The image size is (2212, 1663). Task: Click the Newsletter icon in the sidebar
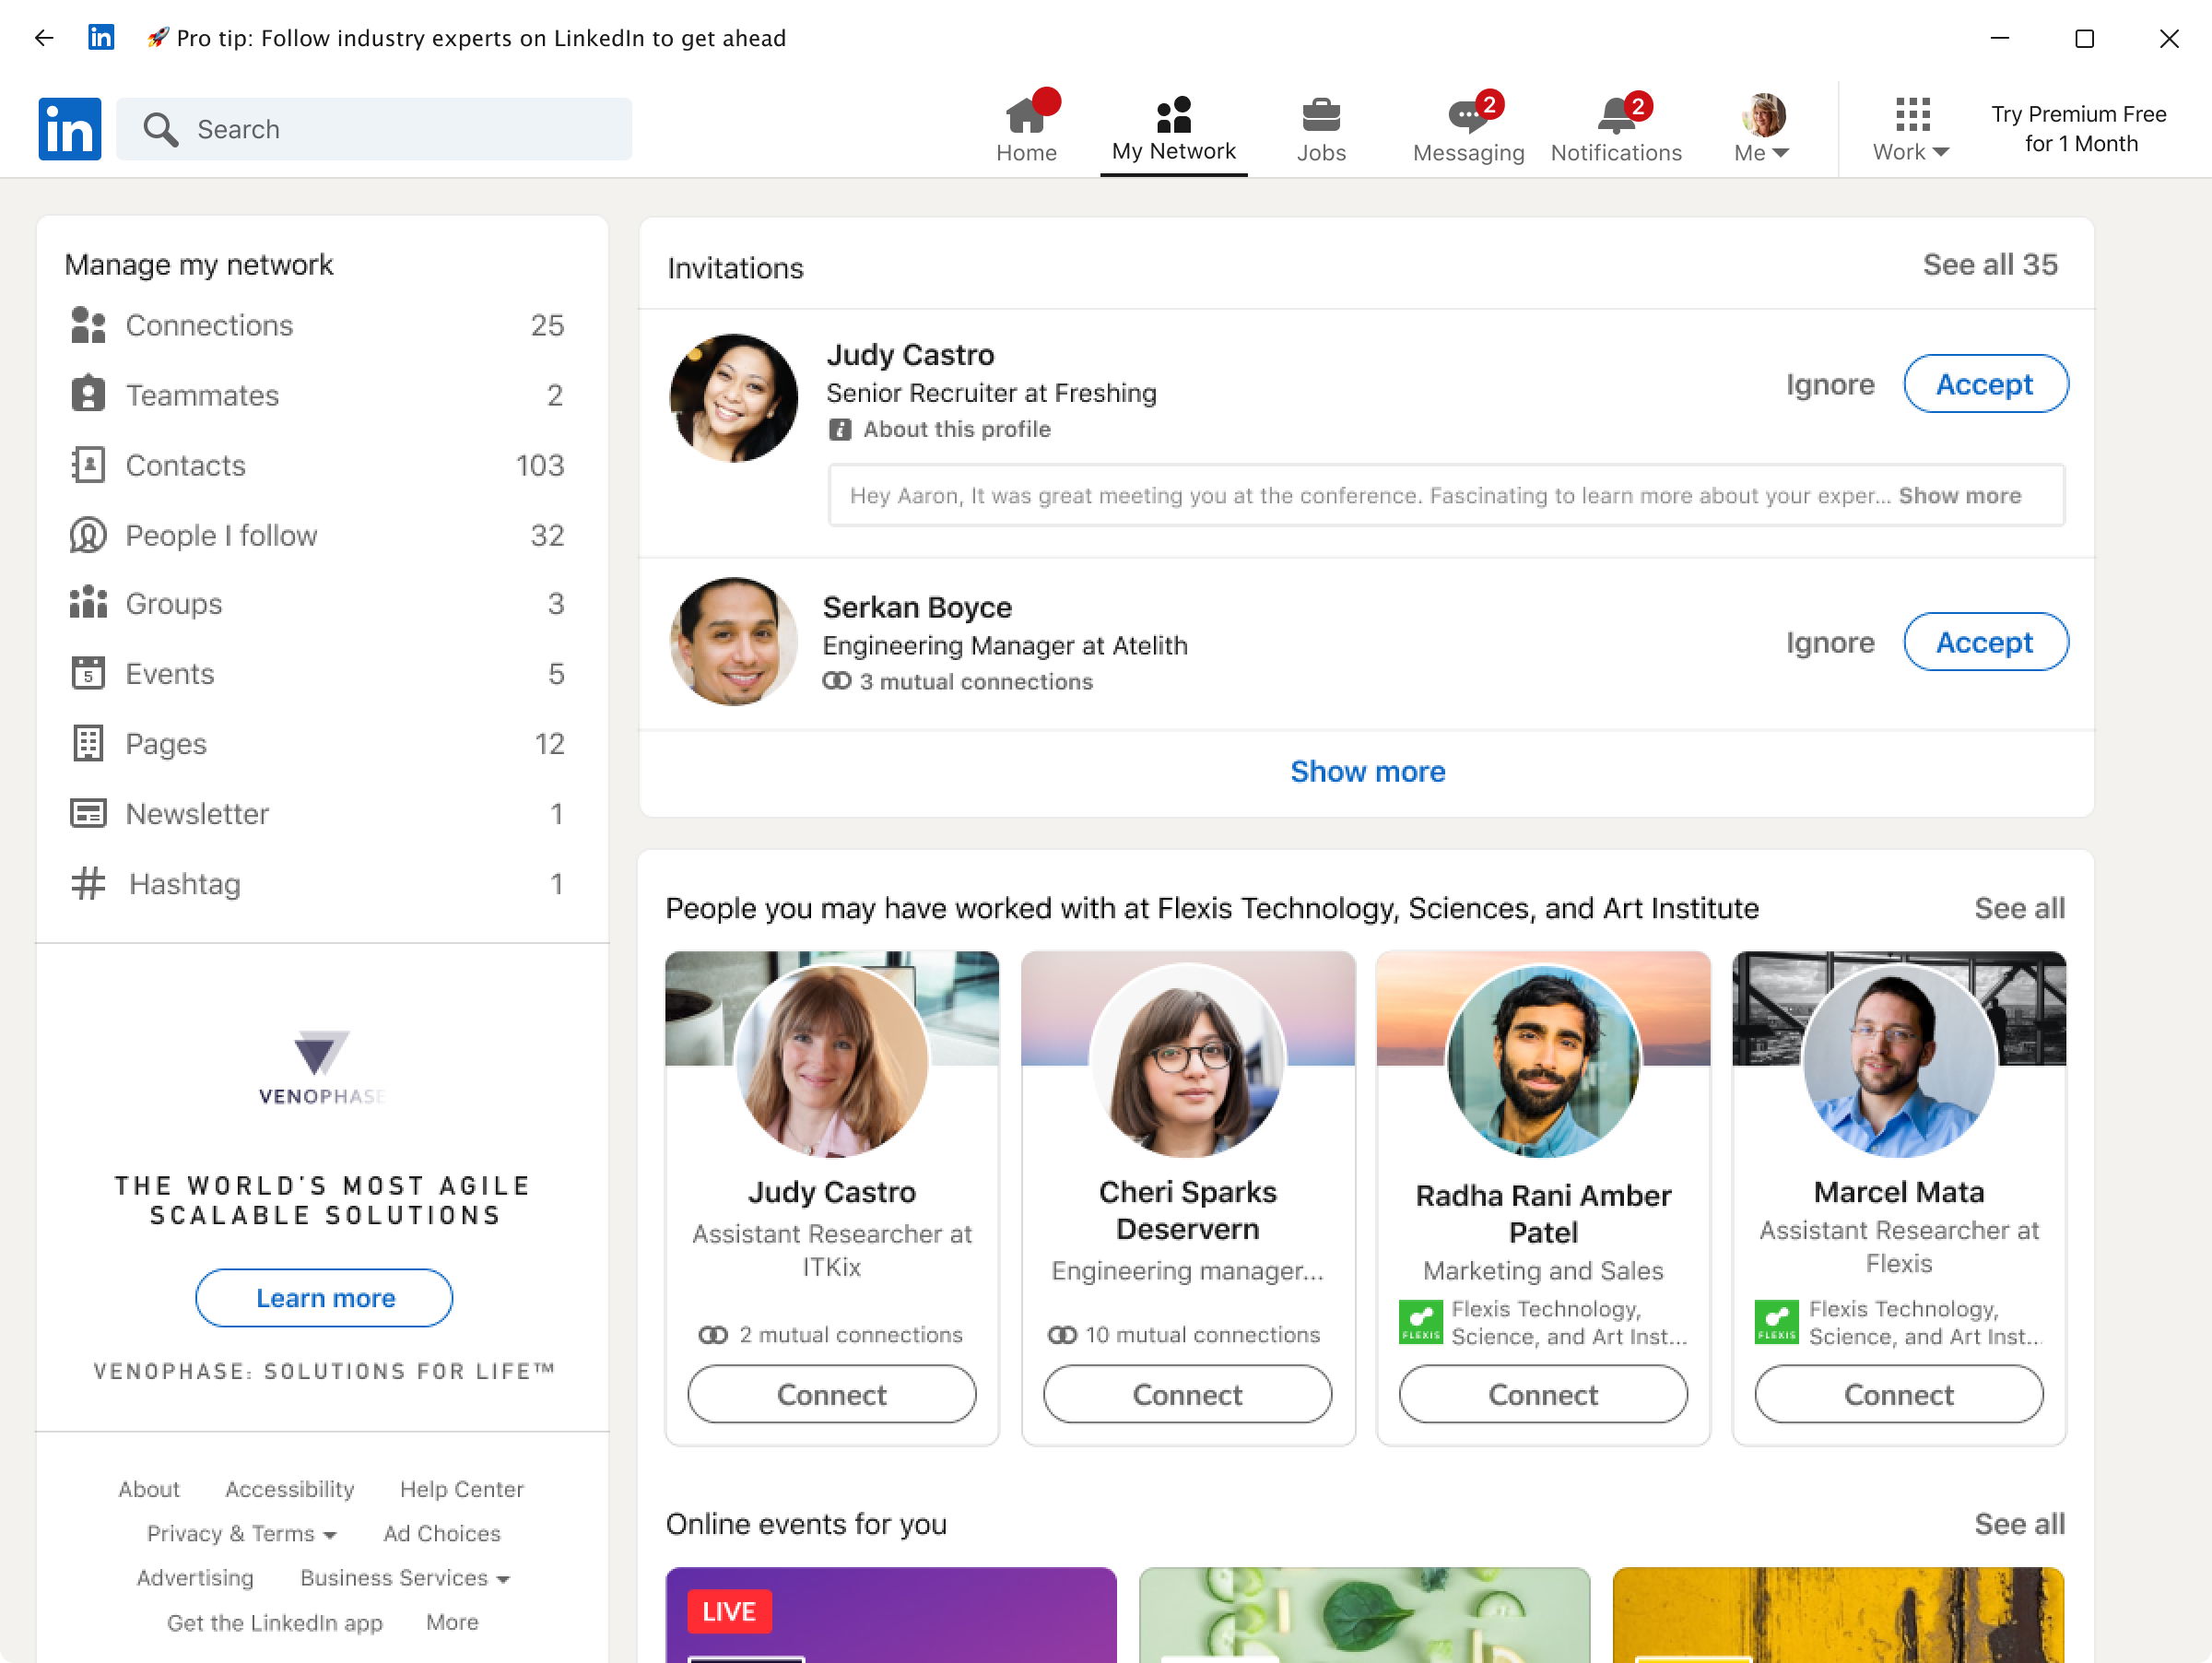point(88,813)
